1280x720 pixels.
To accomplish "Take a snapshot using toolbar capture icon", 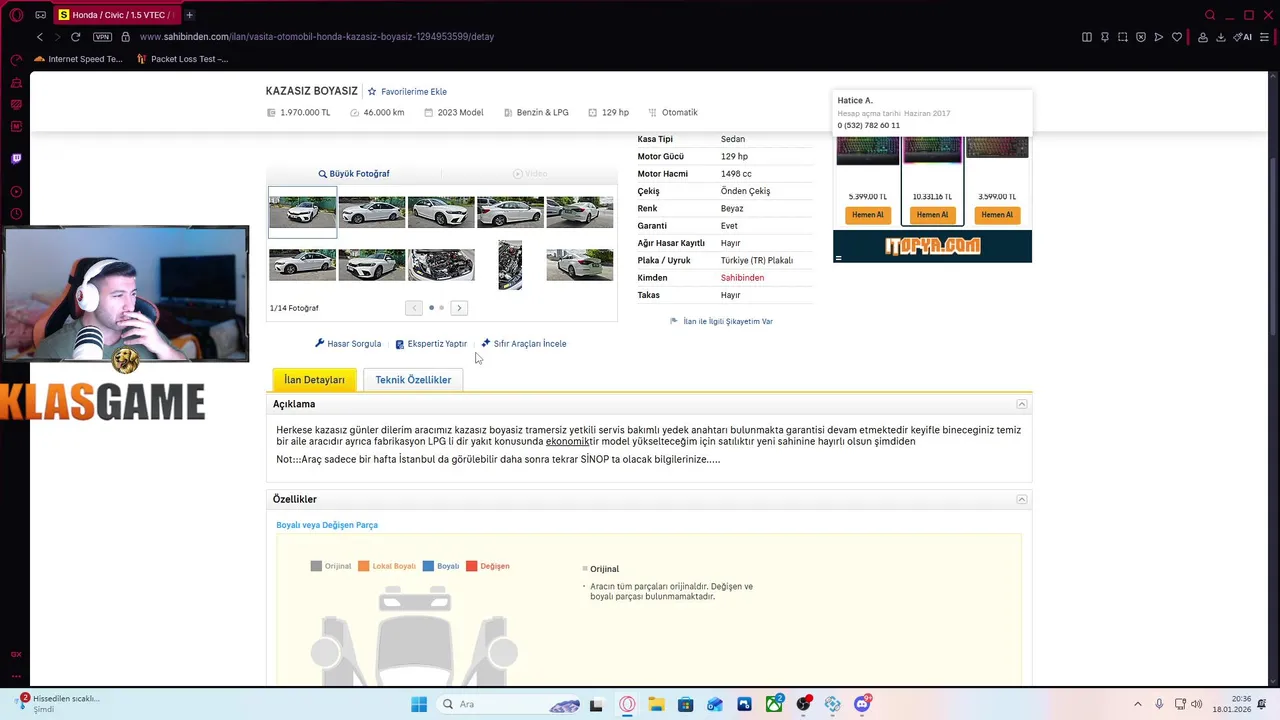I will click(1123, 37).
